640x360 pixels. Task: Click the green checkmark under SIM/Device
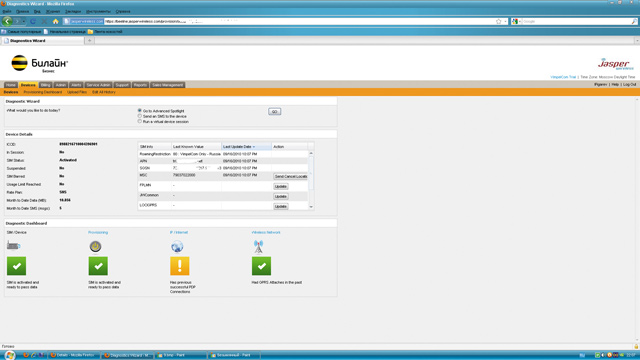click(16, 266)
